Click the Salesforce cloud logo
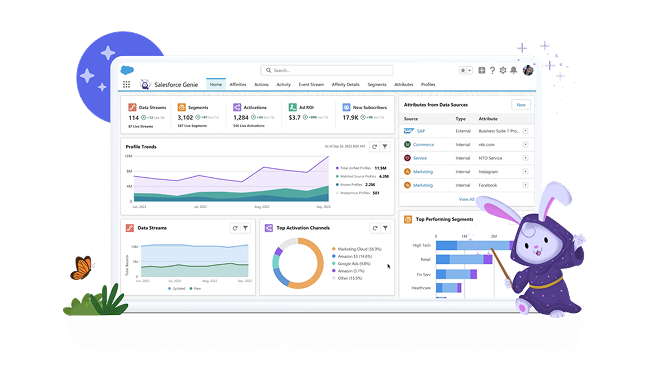661x372 pixels. pyautogui.click(x=127, y=70)
